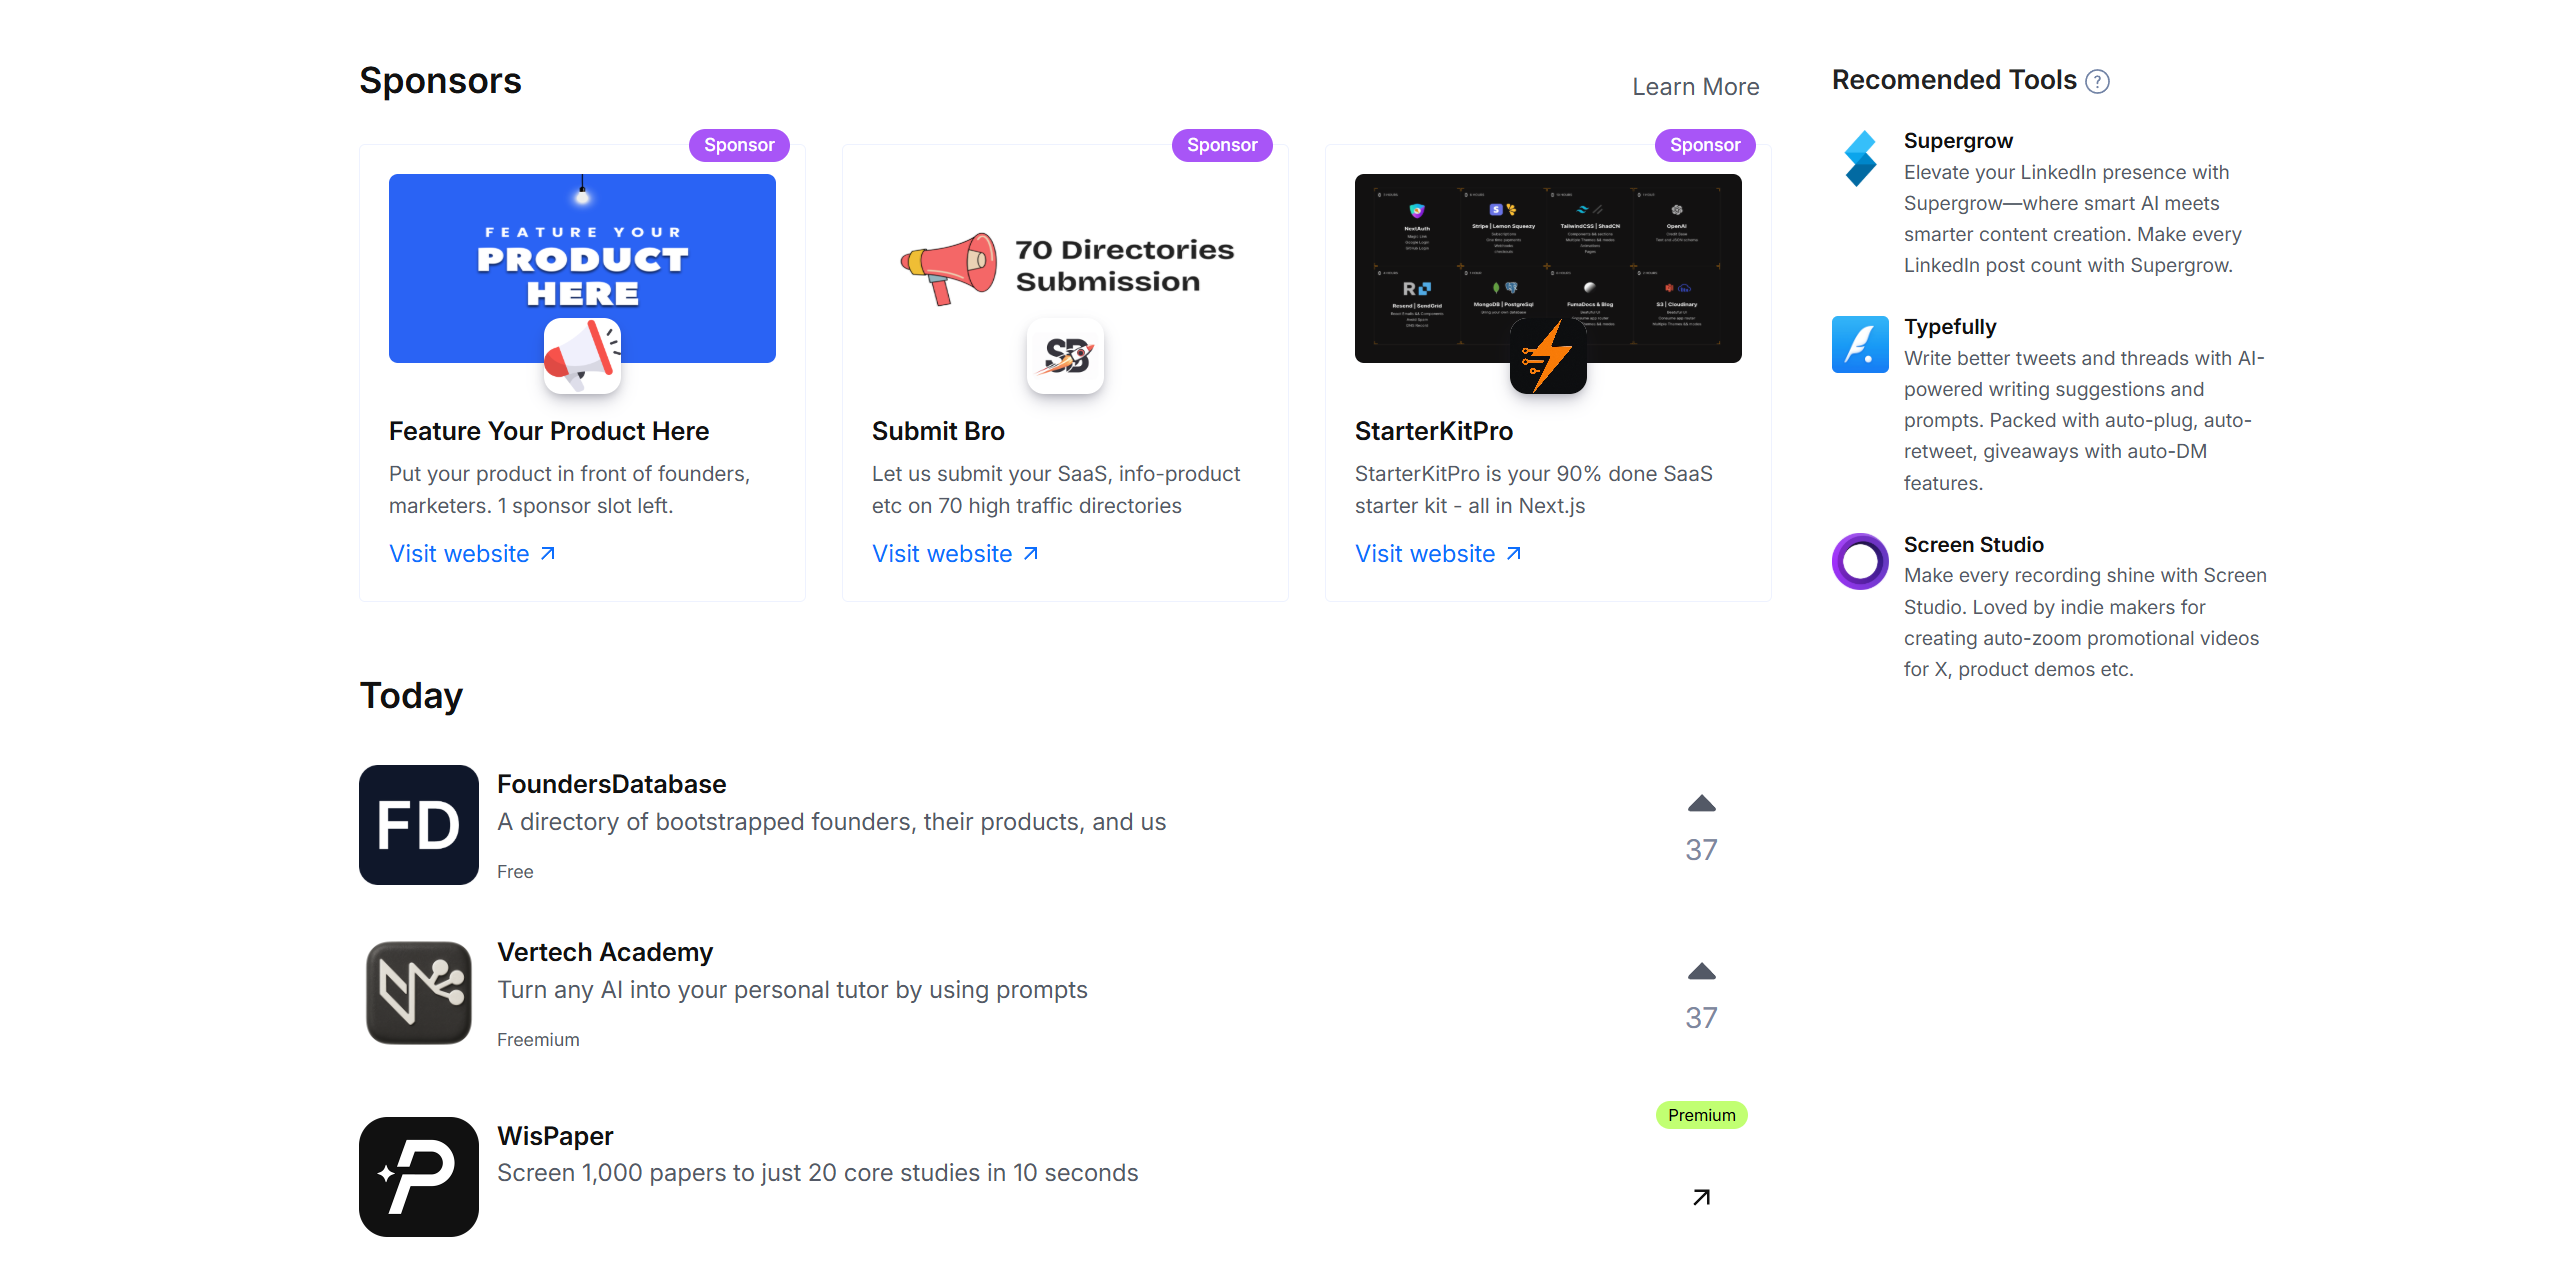
Task: Visit website link under Submit Bro
Action: click(955, 553)
